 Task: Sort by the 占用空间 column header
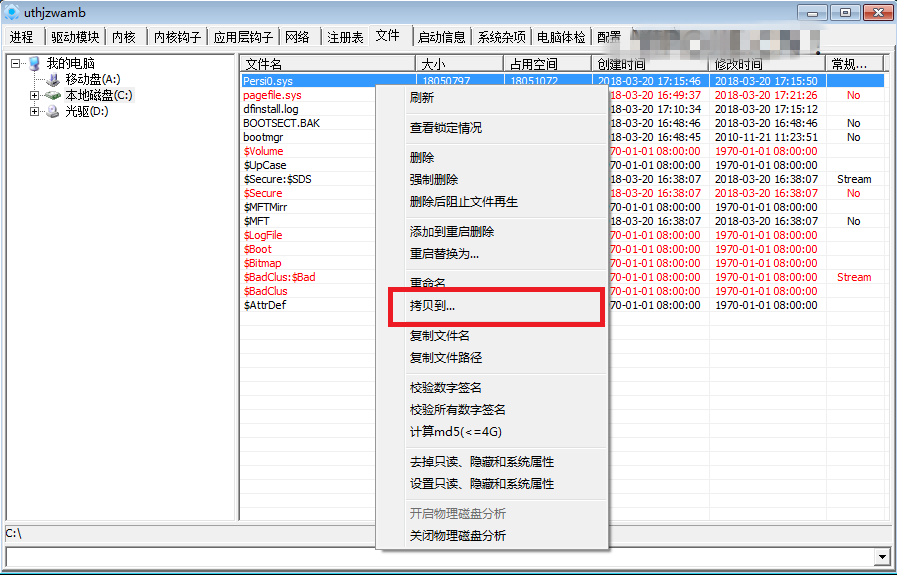(x=547, y=64)
